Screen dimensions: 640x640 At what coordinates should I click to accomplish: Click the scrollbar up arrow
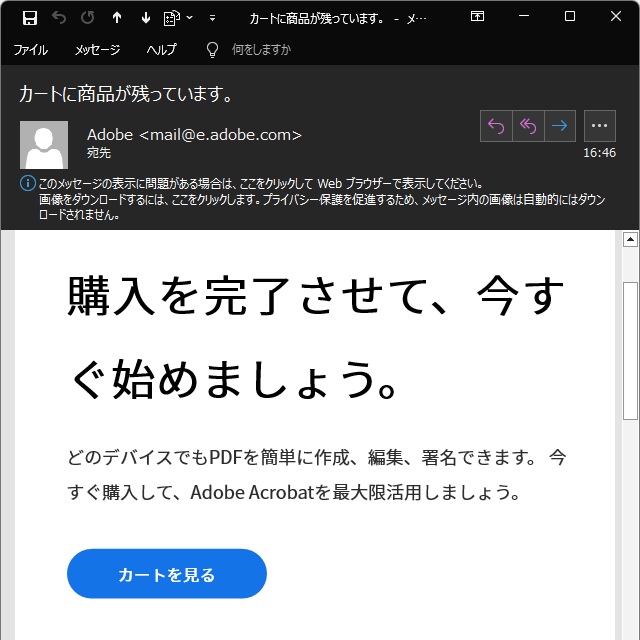coord(630,240)
